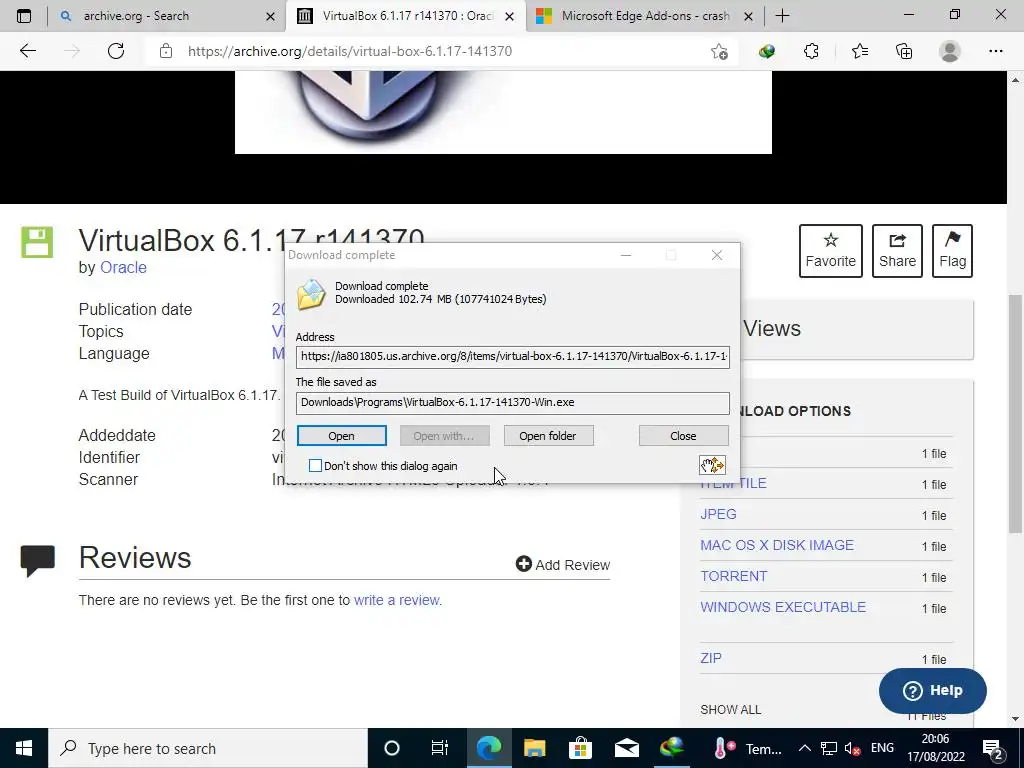Image resolution: width=1024 pixels, height=768 pixels.
Task: Show hidden system tray icons
Action: tap(805, 748)
